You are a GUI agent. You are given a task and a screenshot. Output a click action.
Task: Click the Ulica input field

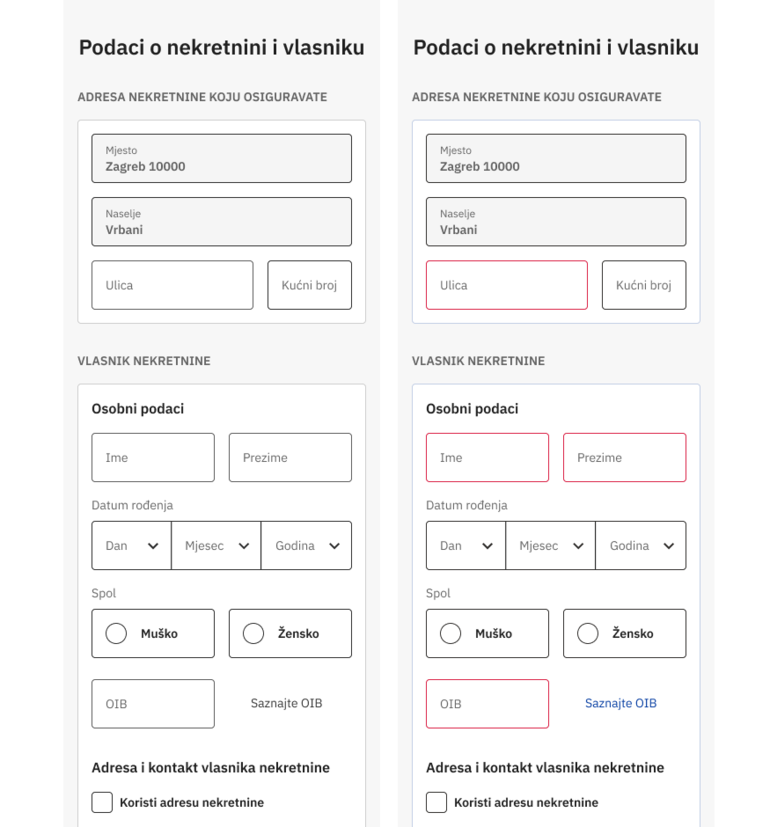170,285
